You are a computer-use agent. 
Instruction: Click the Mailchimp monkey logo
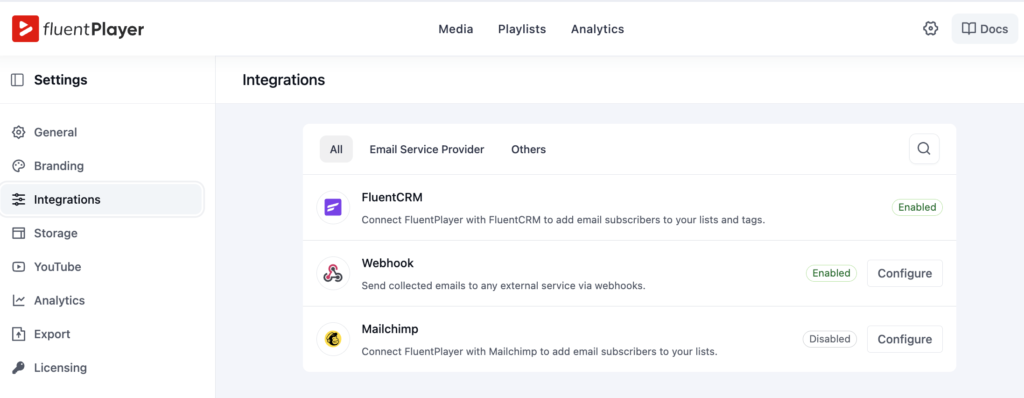333,339
